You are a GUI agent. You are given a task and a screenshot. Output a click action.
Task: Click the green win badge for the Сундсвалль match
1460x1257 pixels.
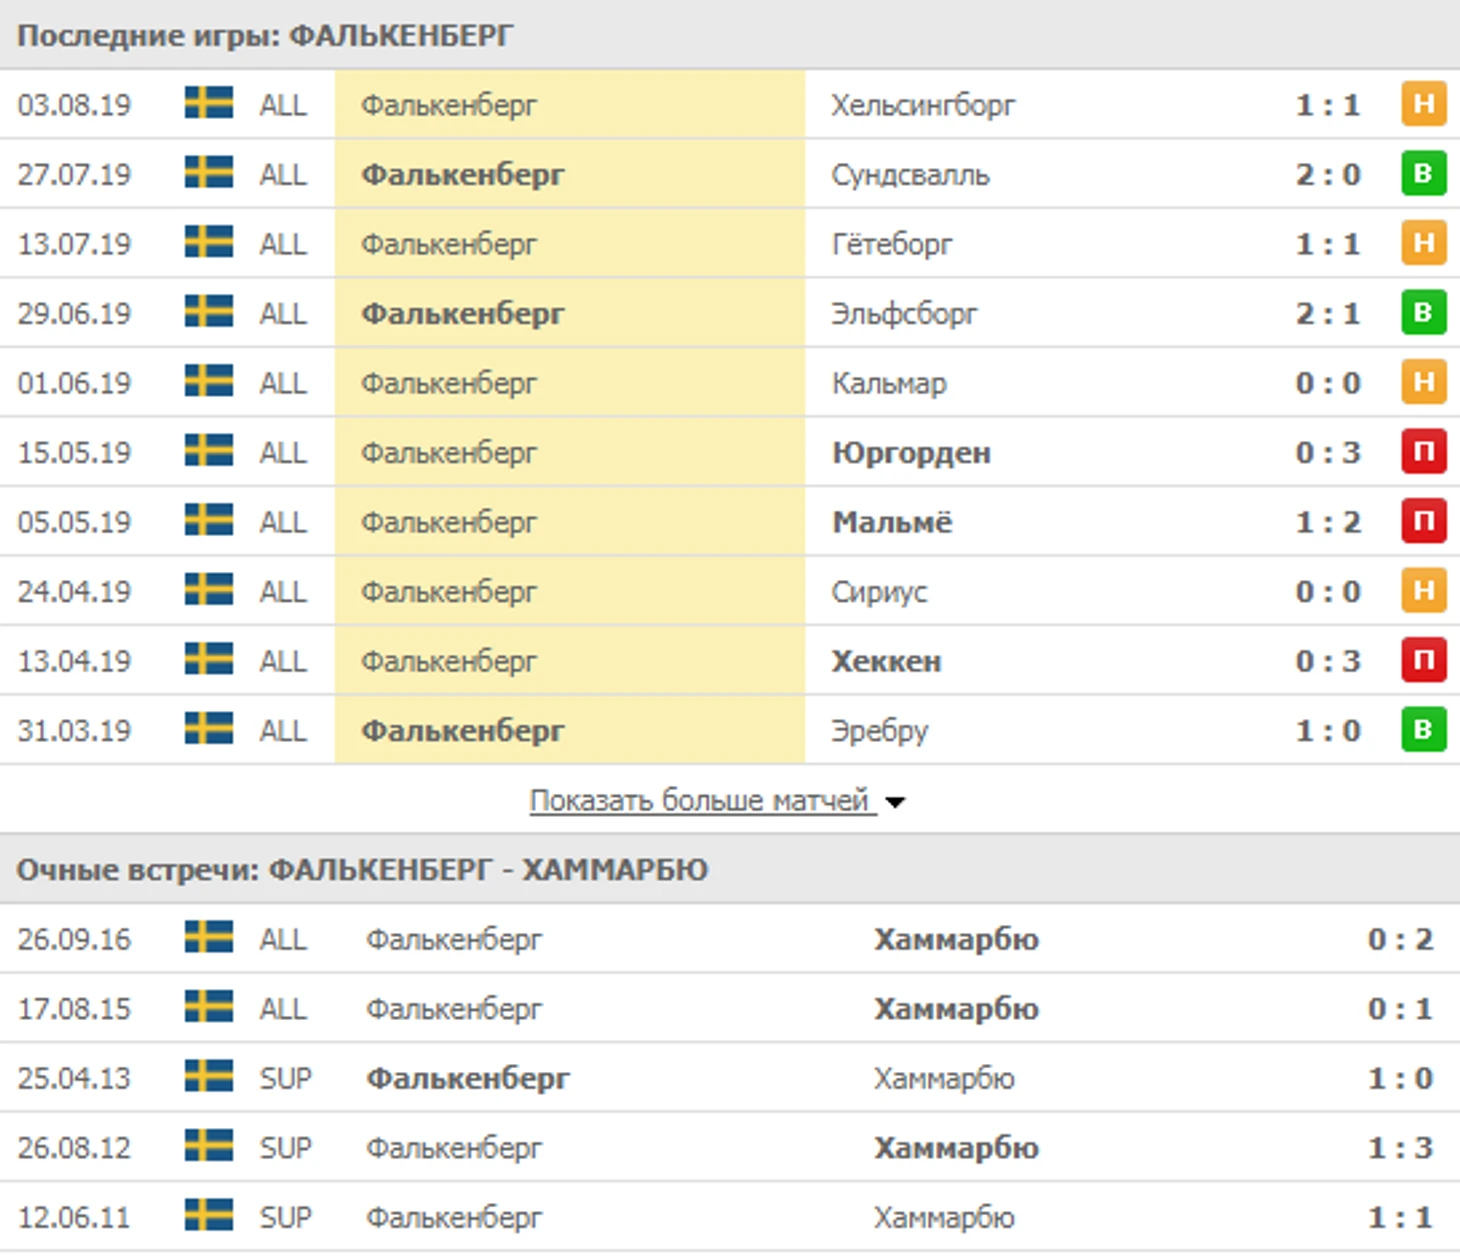(x=1424, y=174)
